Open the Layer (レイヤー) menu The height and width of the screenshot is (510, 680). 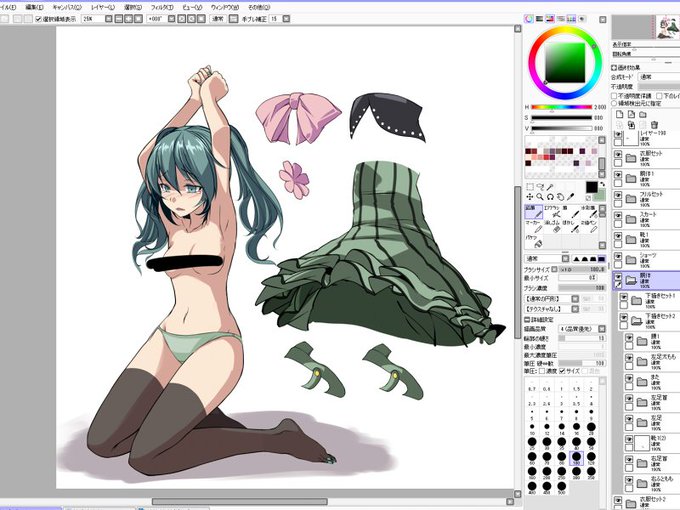point(103,7)
